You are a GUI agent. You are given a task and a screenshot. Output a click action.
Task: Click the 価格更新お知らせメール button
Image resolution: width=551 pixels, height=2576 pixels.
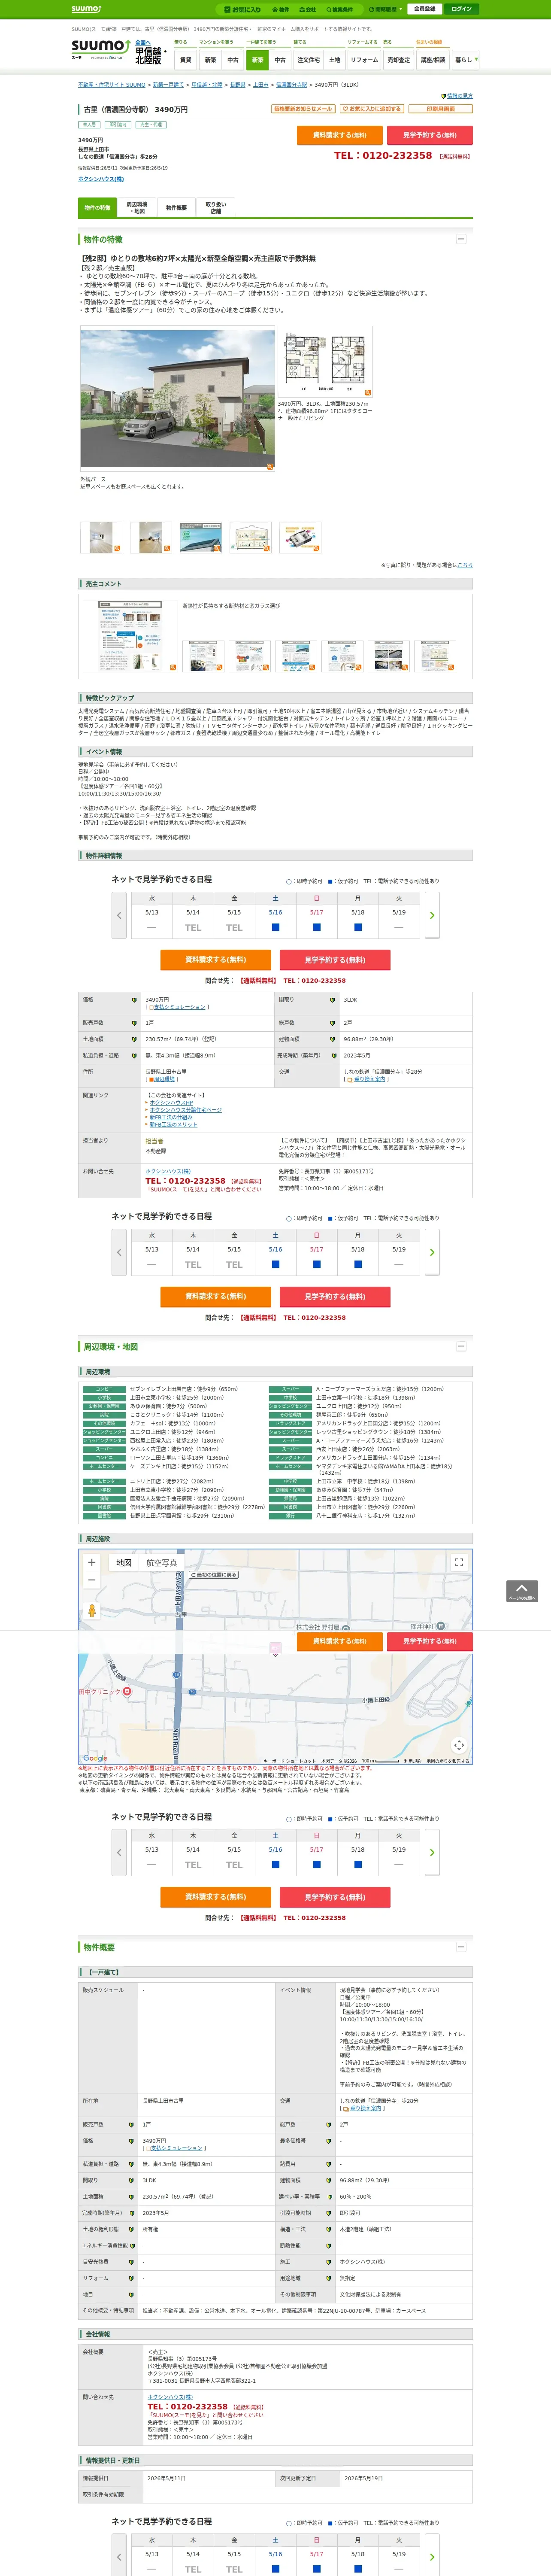point(303,109)
